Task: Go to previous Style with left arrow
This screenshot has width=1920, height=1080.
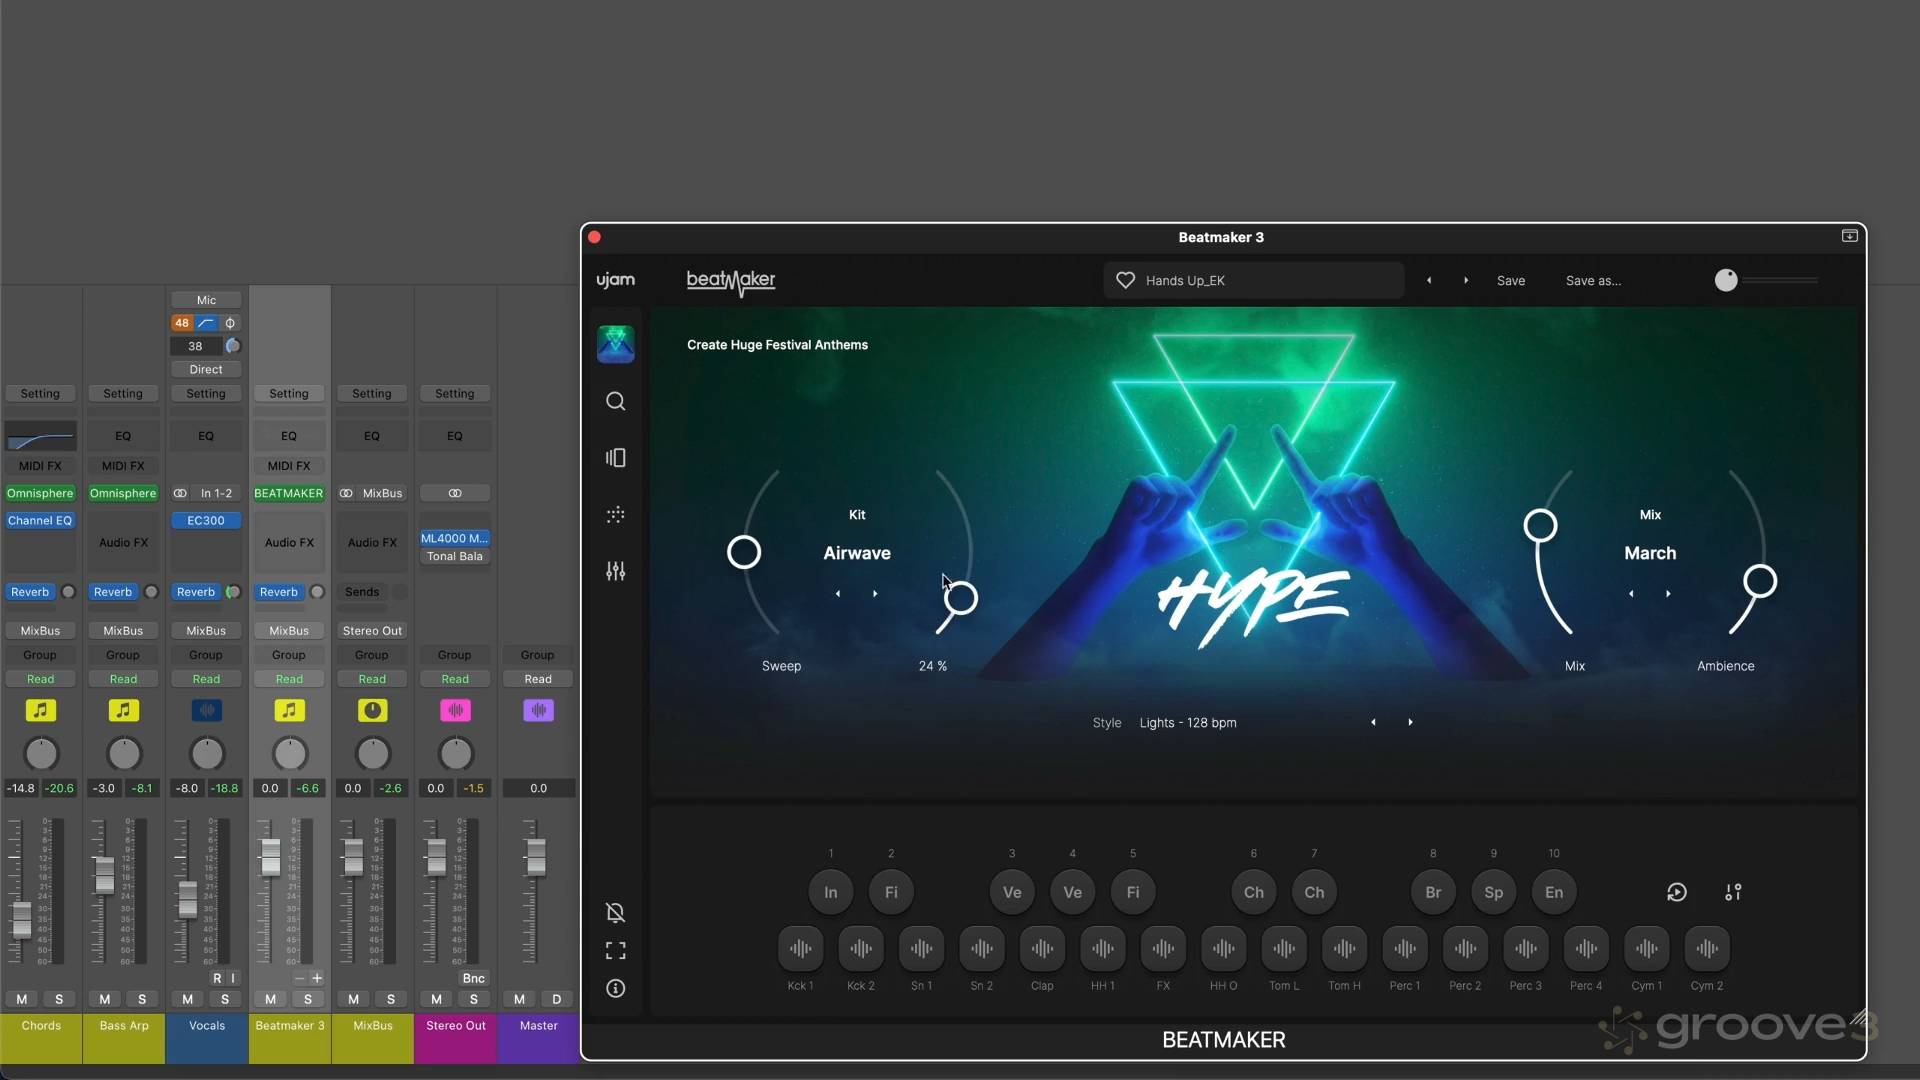Action: (1373, 722)
